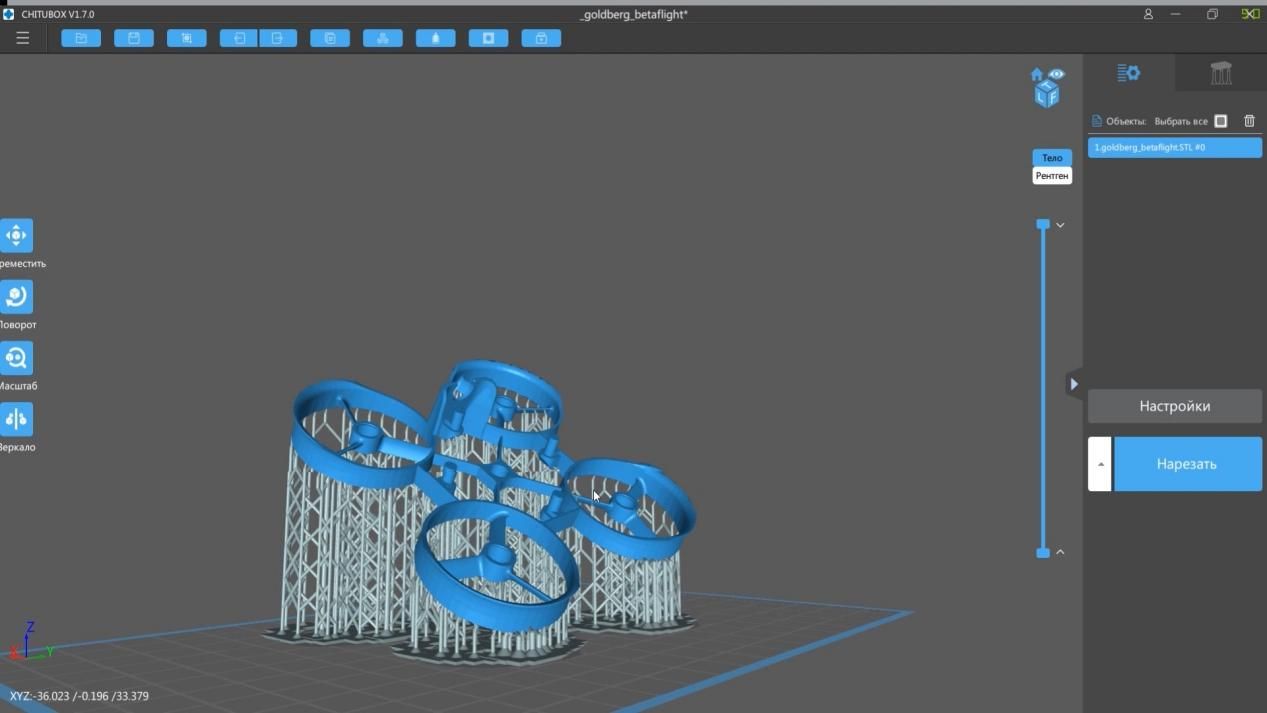The width and height of the screenshot is (1267, 713).
Task: Select the Scale (Масштаб) tool
Action: coord(16,358)
